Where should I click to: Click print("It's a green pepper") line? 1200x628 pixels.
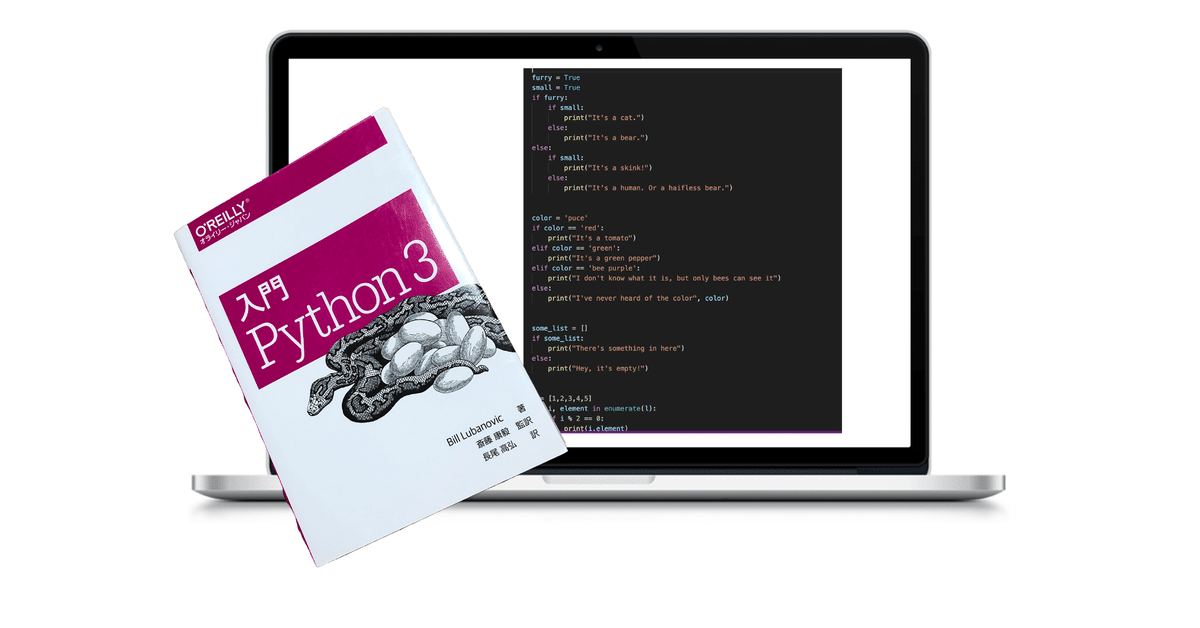[x=604, y=258]
